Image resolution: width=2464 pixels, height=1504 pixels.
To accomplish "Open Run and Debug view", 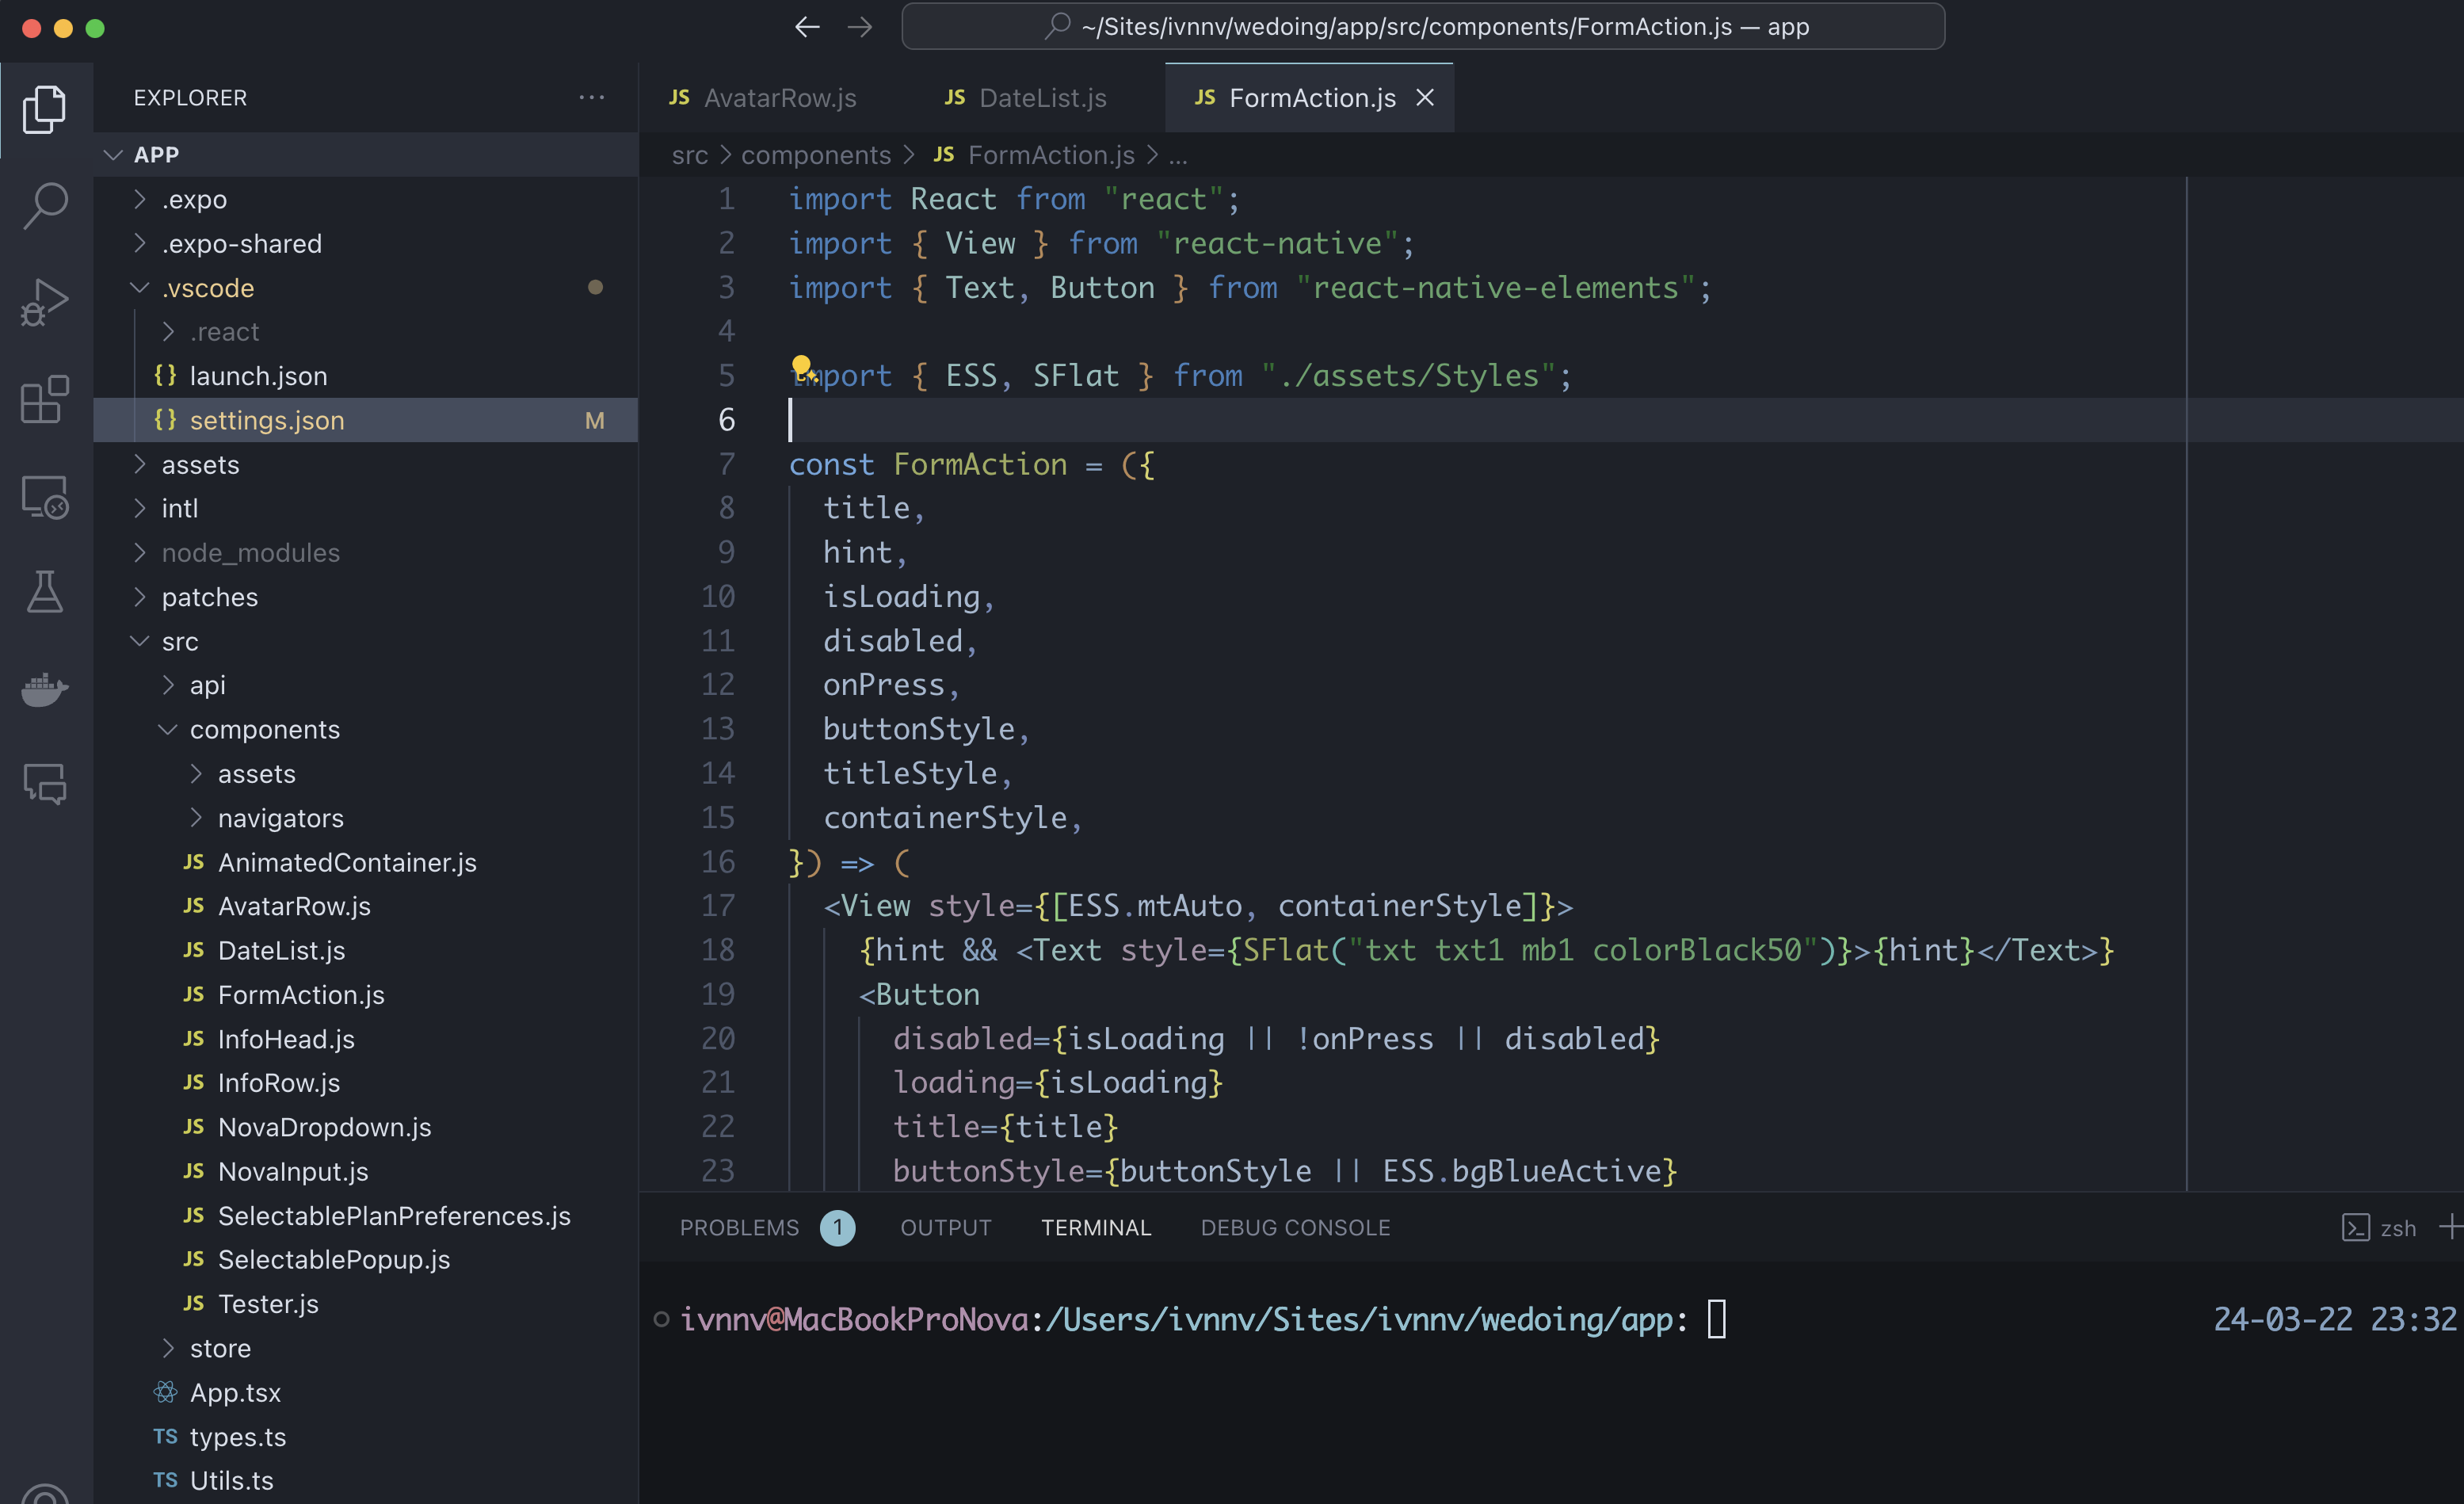I will click(45, 302).
